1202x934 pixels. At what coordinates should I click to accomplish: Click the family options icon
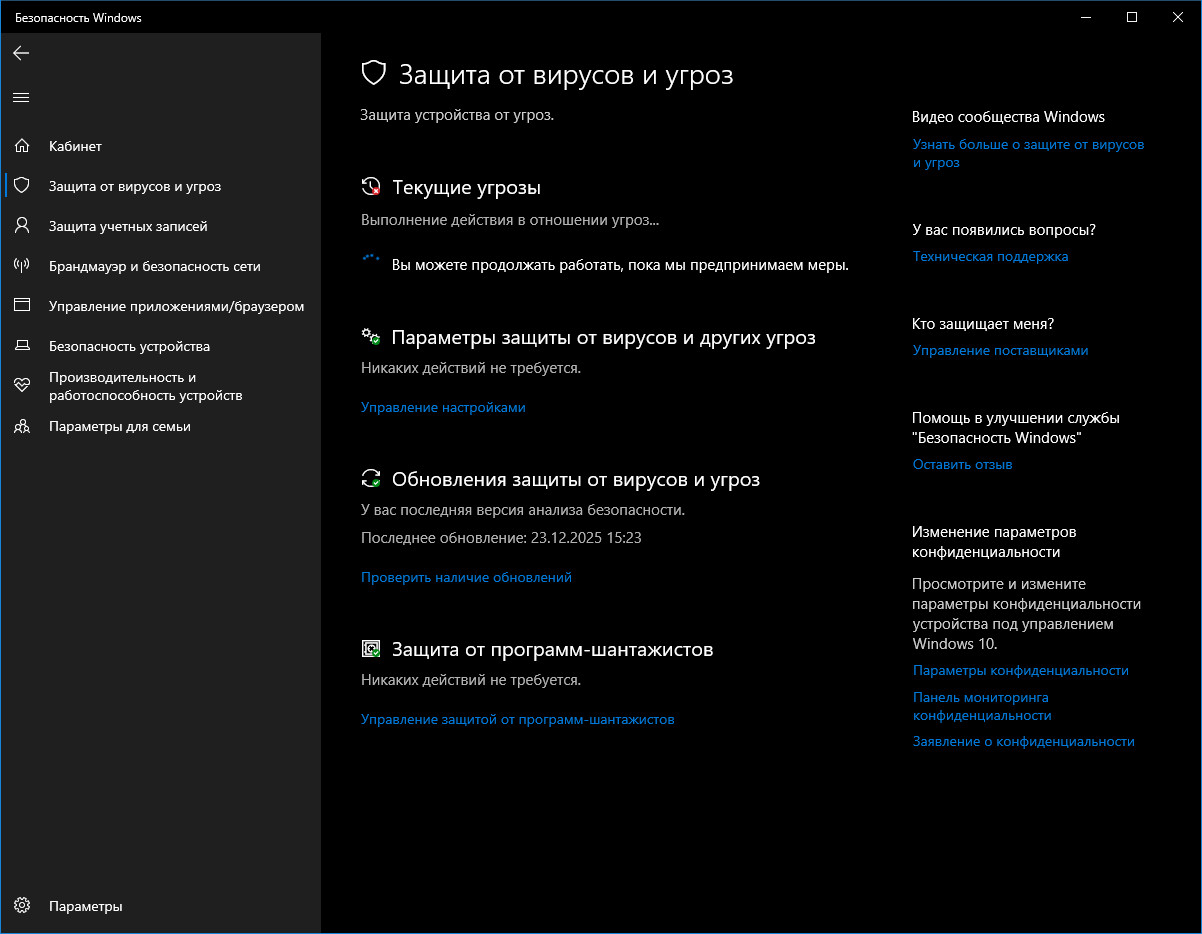tap(22, 426)
